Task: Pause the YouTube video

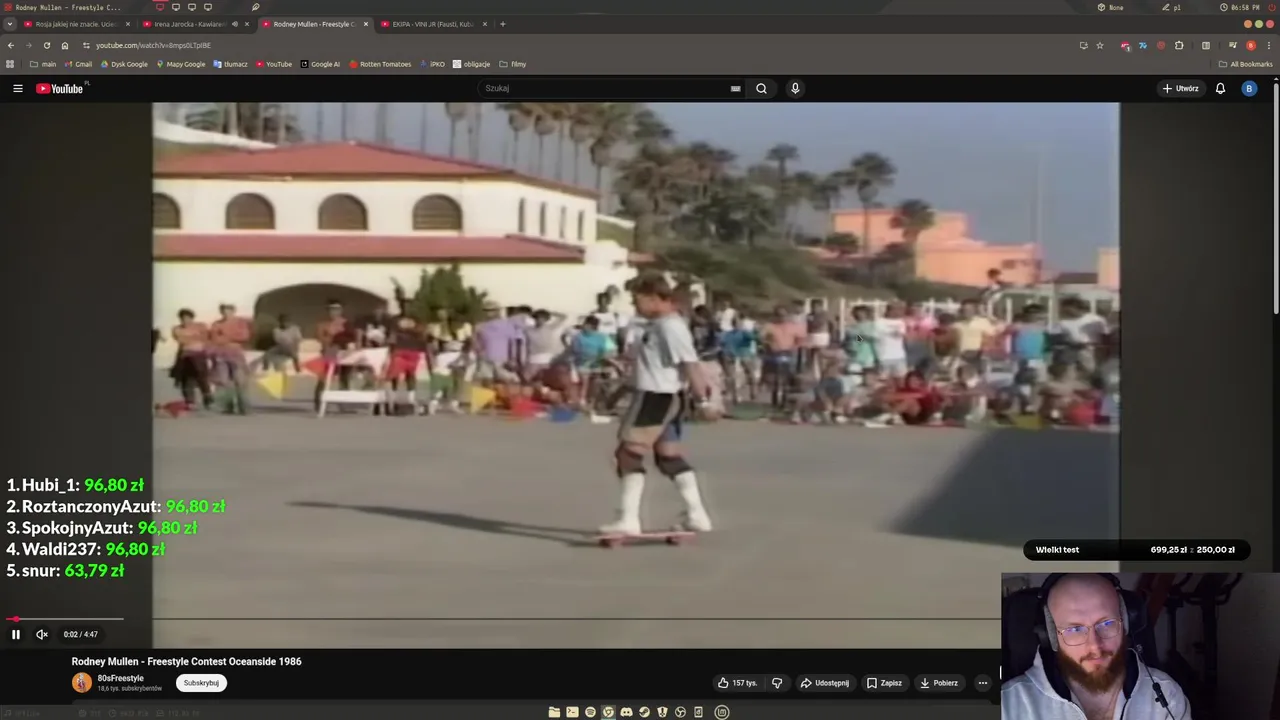Action: point(16,634)
